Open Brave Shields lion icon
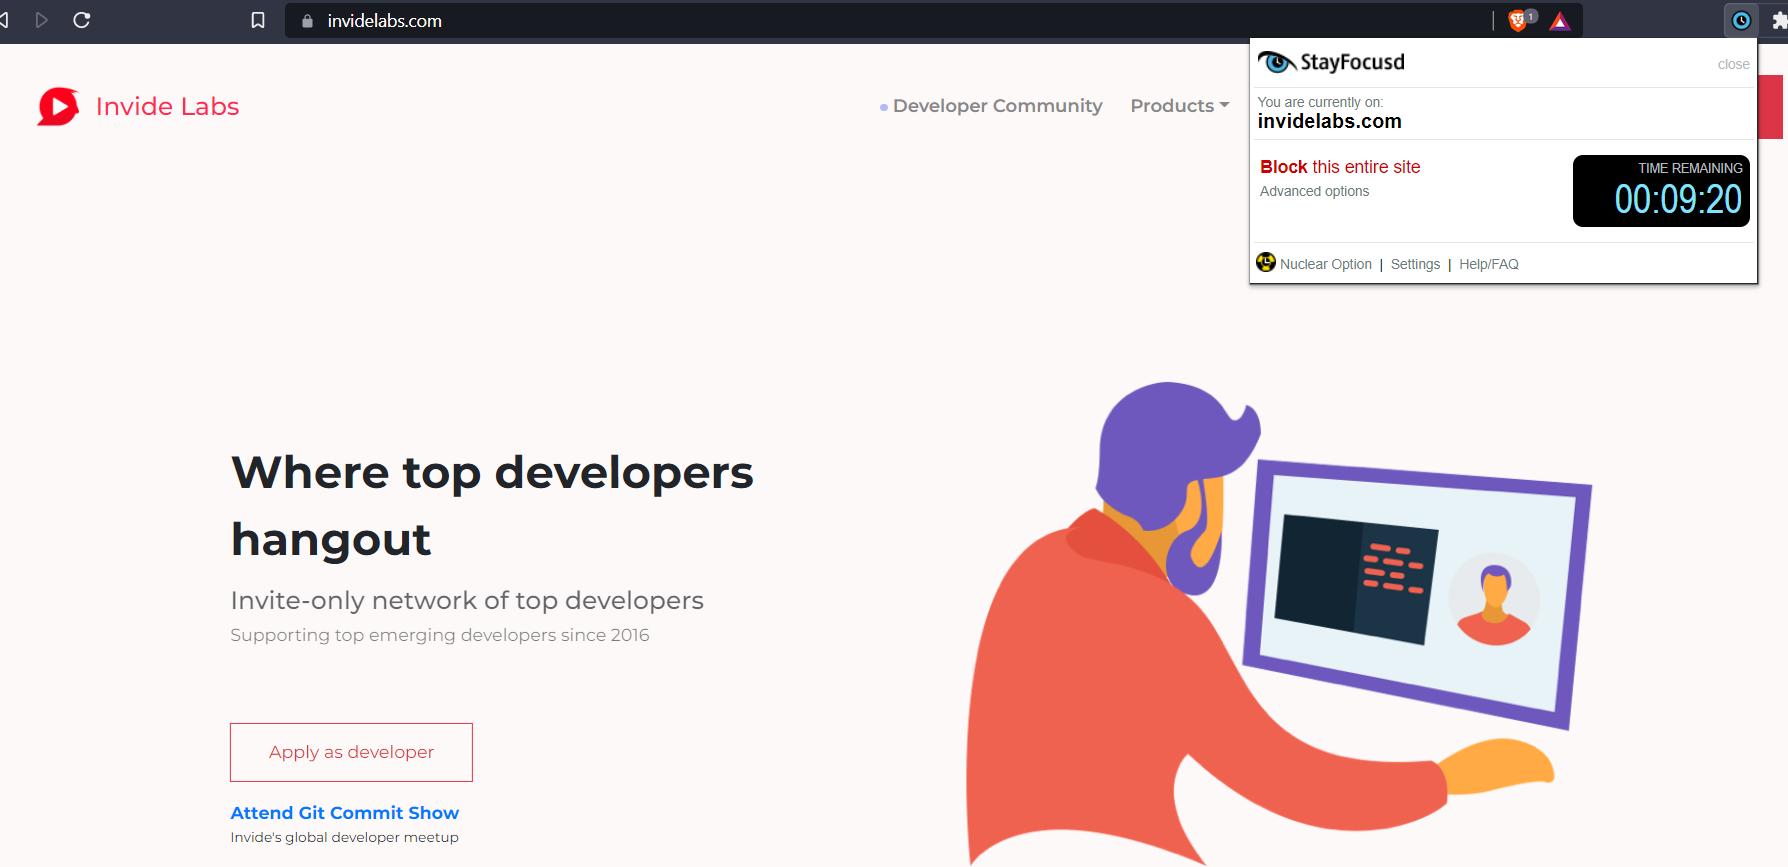Viewport: 1788px width, 867px height. pos(1517,21)
